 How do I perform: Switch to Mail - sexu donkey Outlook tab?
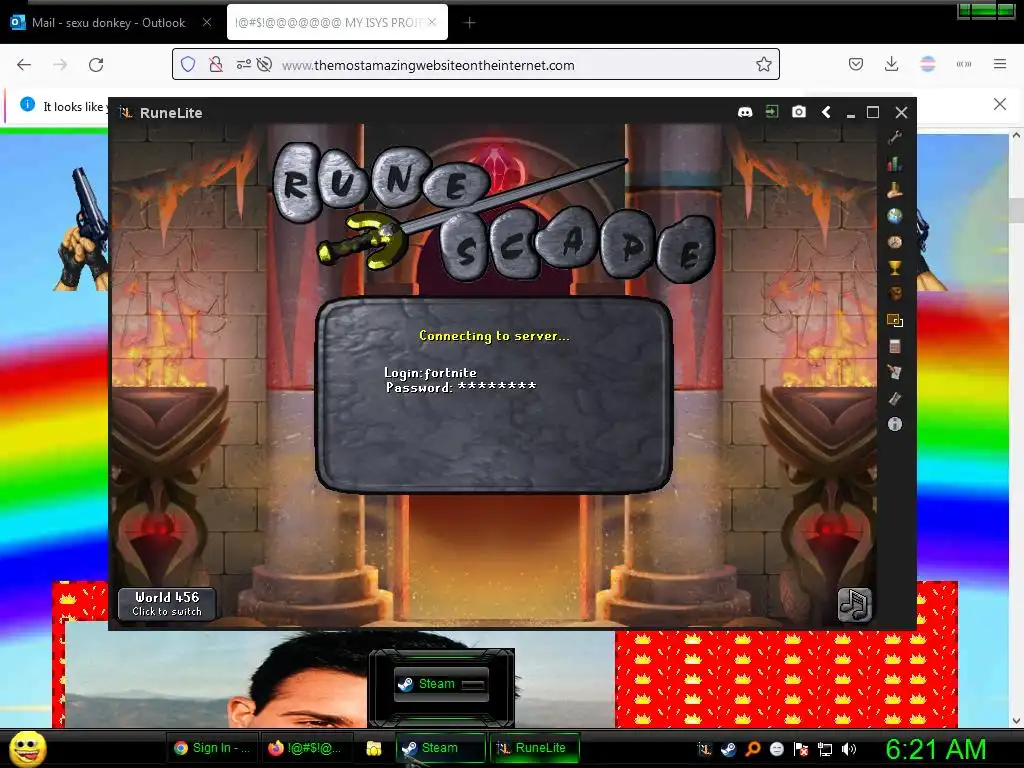click(x=109, y=23)
